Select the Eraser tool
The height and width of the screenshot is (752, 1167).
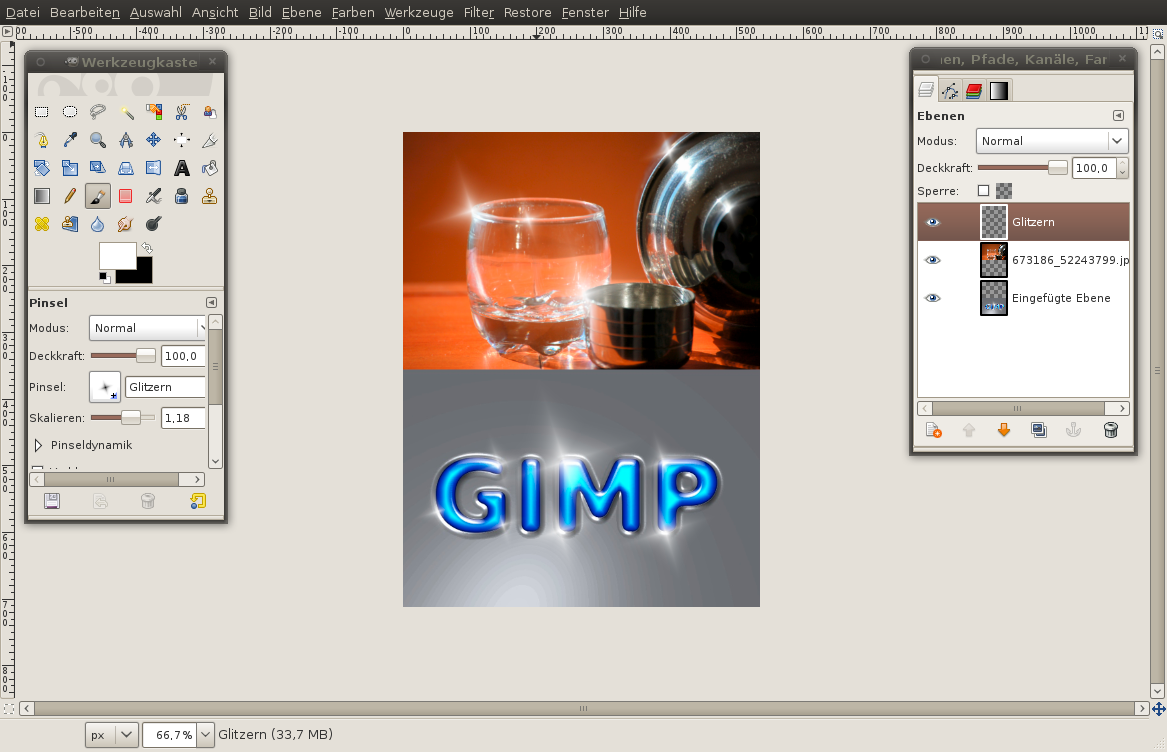[126, 196]
